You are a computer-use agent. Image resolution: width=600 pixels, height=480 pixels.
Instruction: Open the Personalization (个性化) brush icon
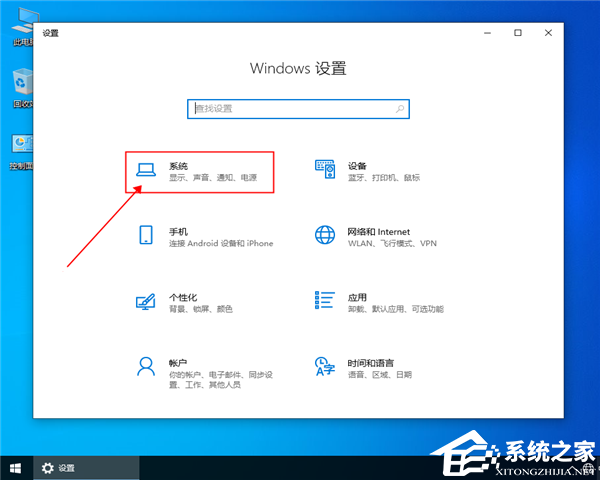pyautogui.click(x=146, y=302)
